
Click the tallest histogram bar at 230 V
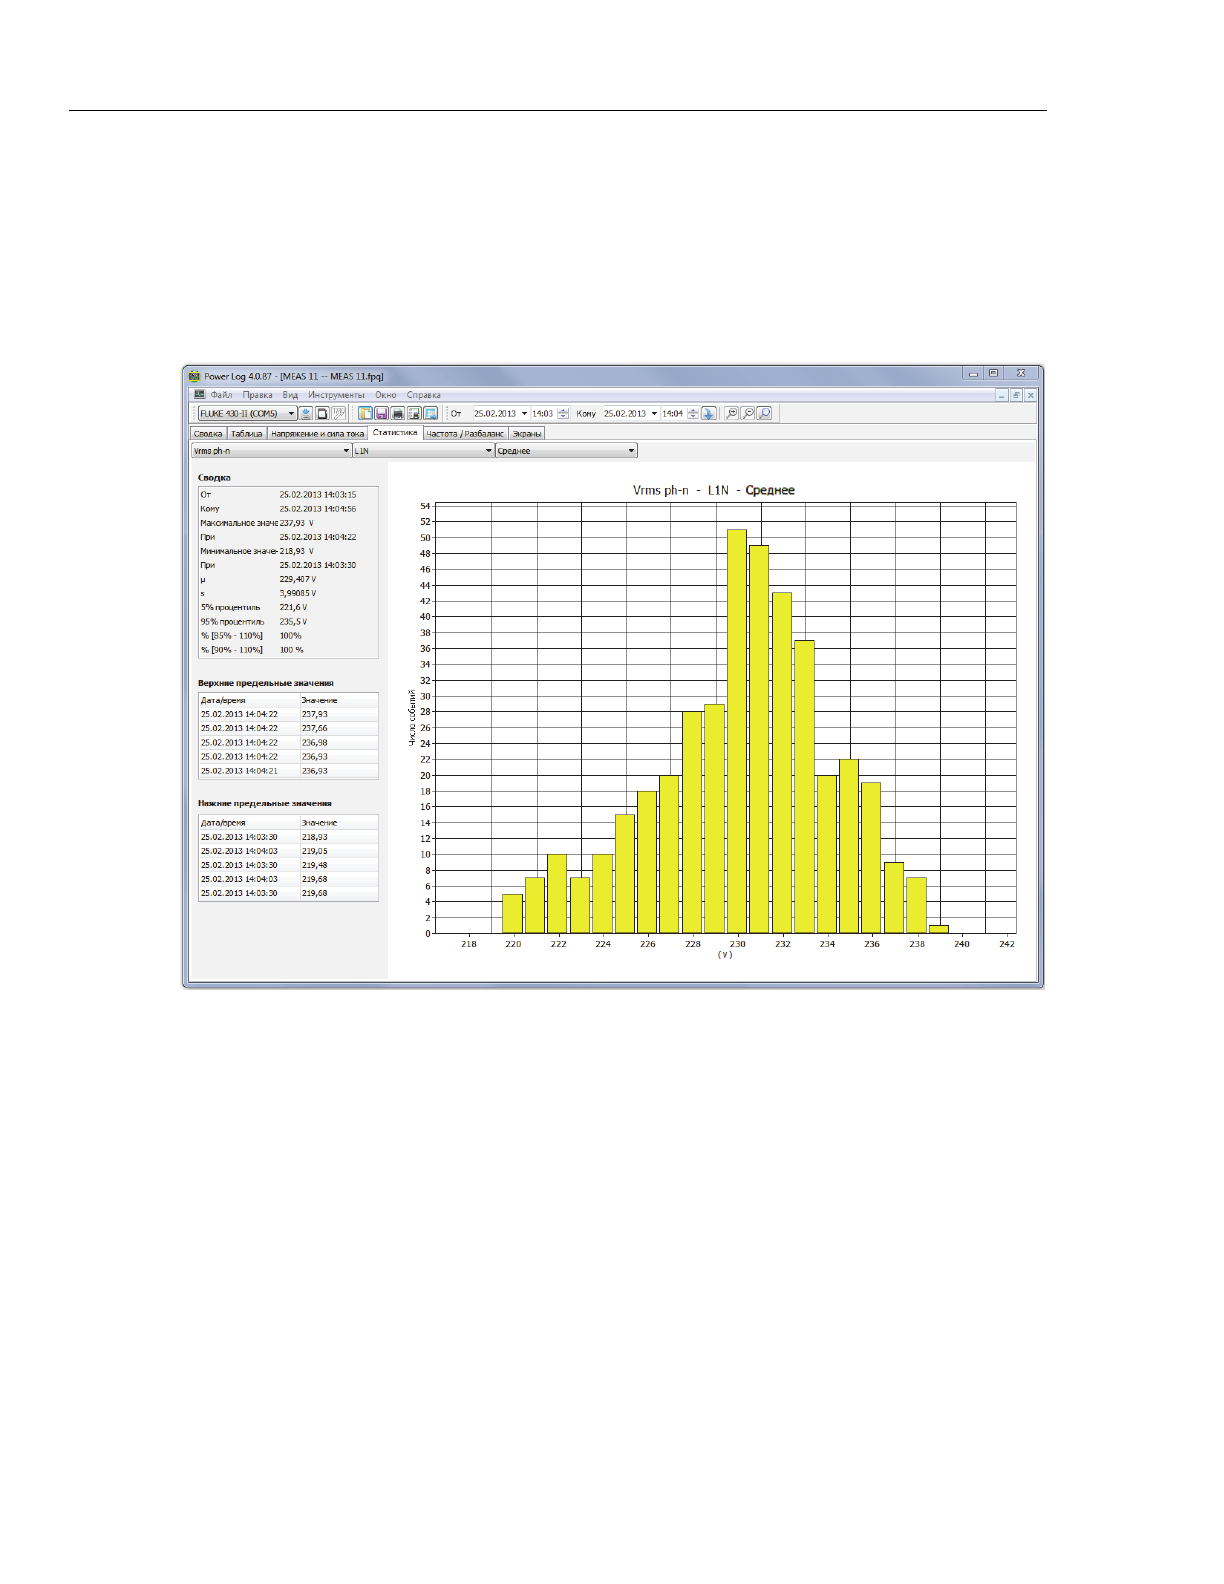tap(737, 730)
